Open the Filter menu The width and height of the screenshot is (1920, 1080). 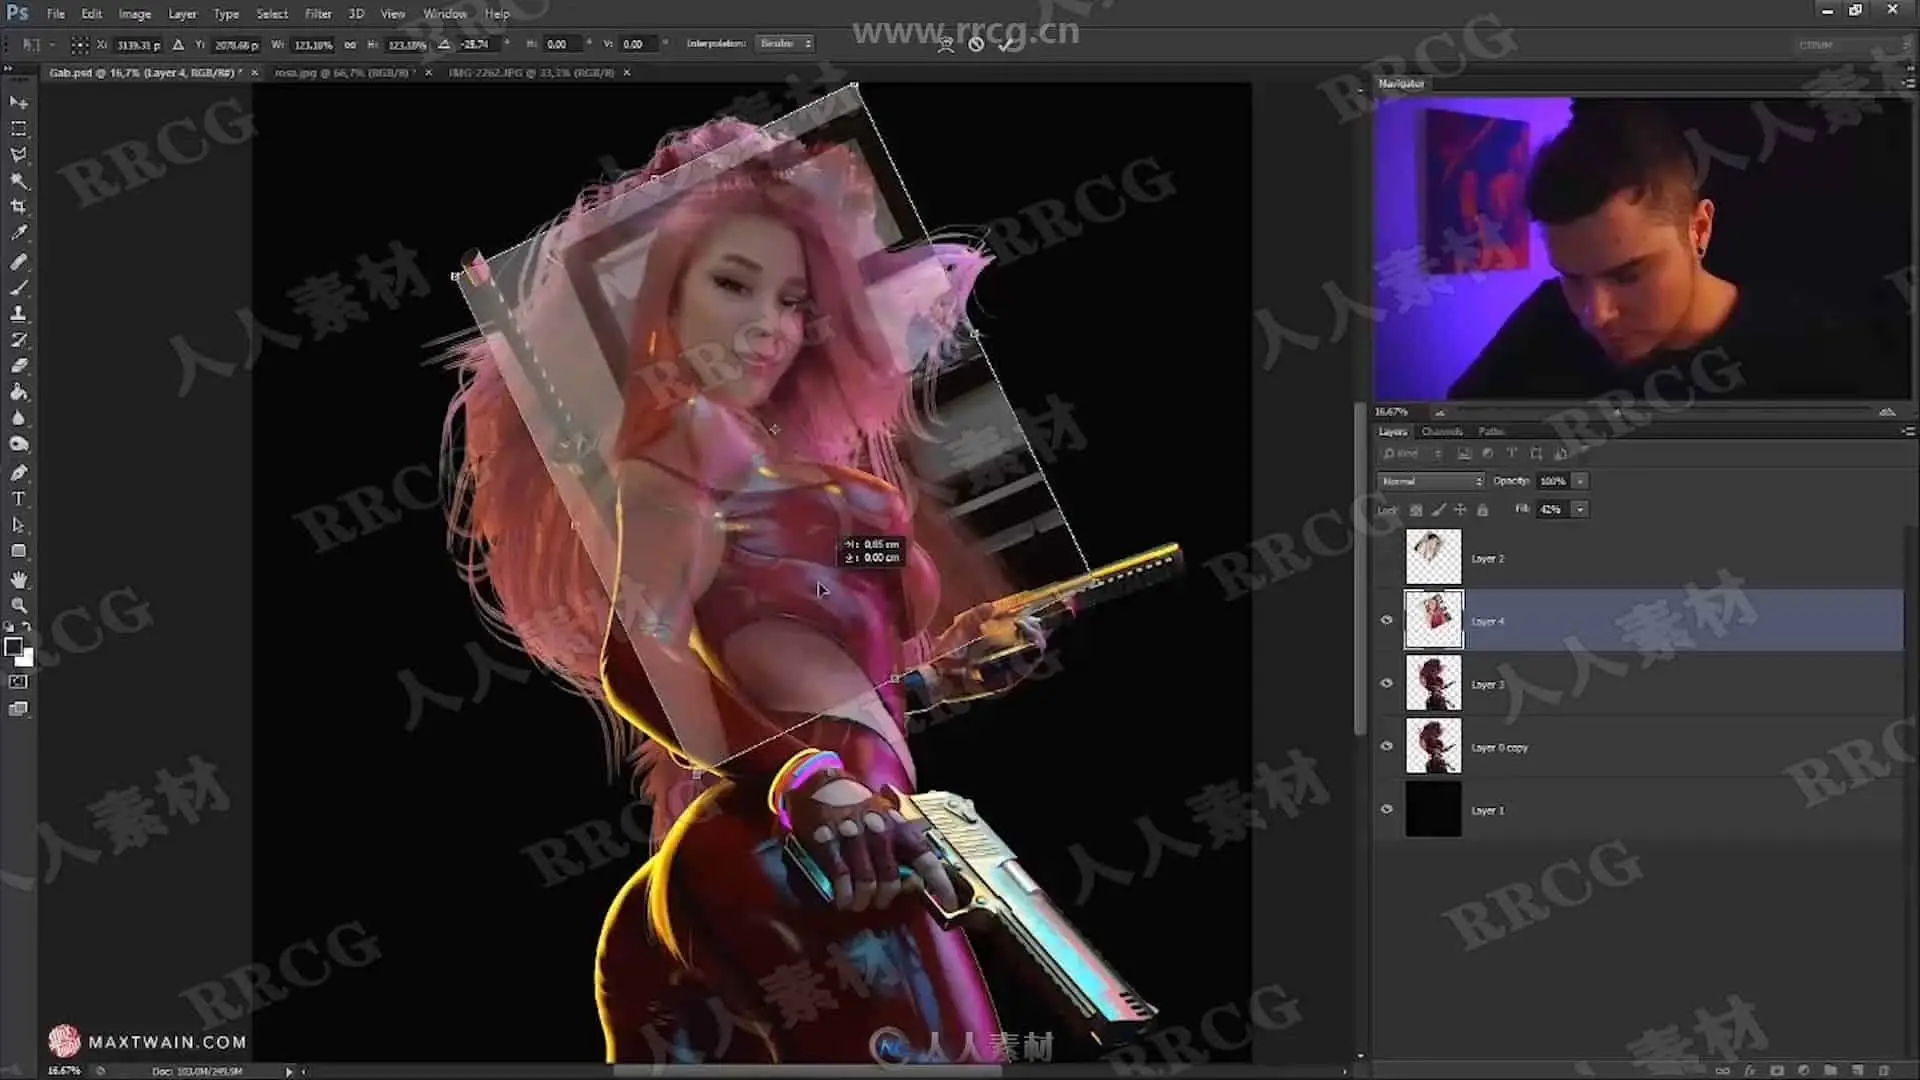pyautogui.click(x=318, y=14)
